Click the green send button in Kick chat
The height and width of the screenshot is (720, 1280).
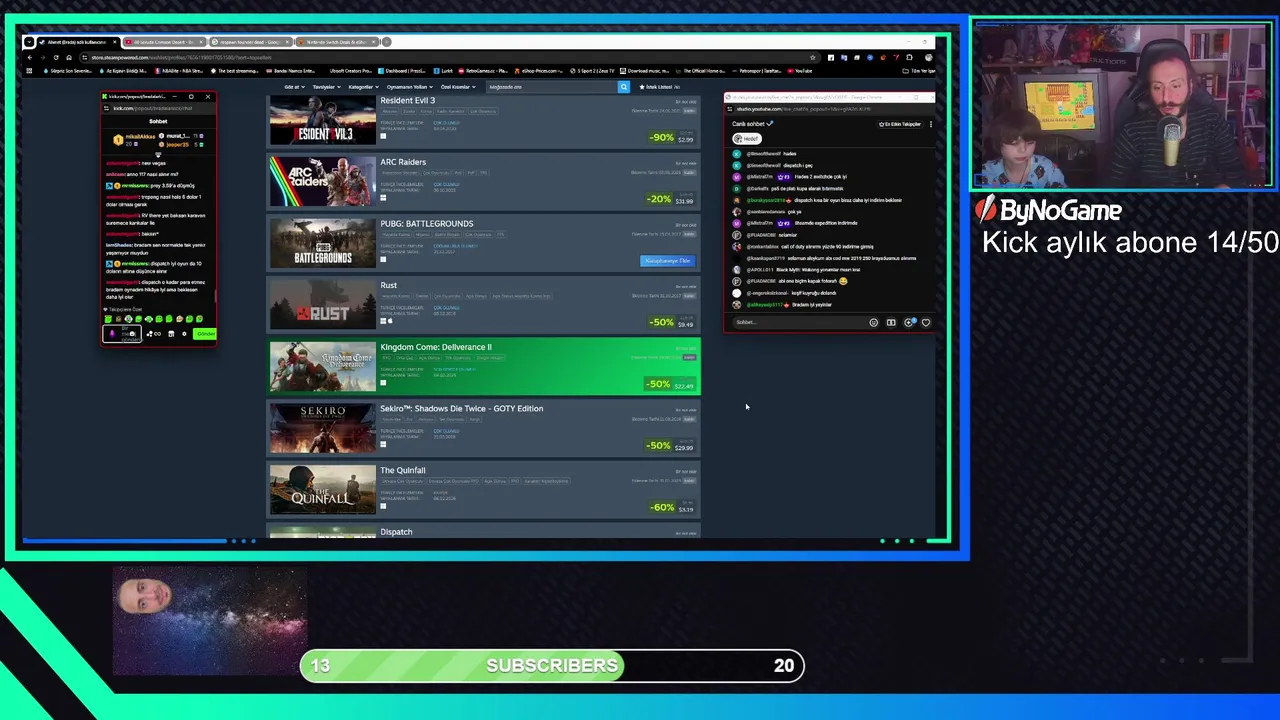coord(205,334)
